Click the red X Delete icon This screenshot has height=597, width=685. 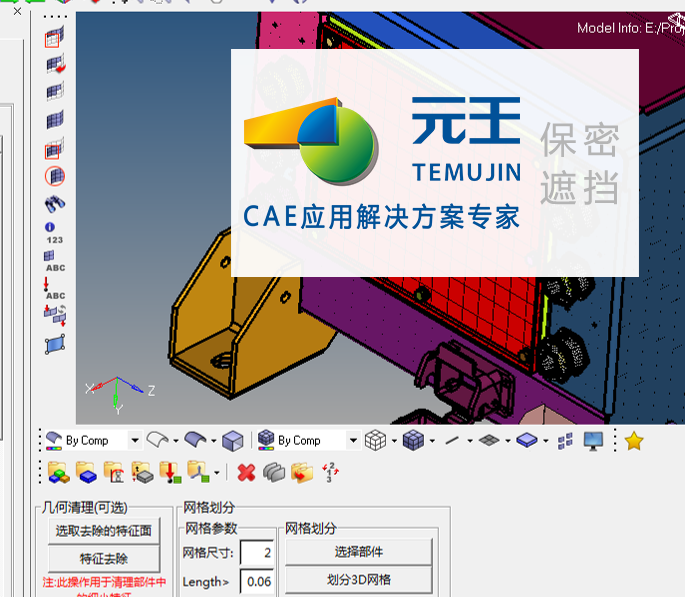(246, 473)
